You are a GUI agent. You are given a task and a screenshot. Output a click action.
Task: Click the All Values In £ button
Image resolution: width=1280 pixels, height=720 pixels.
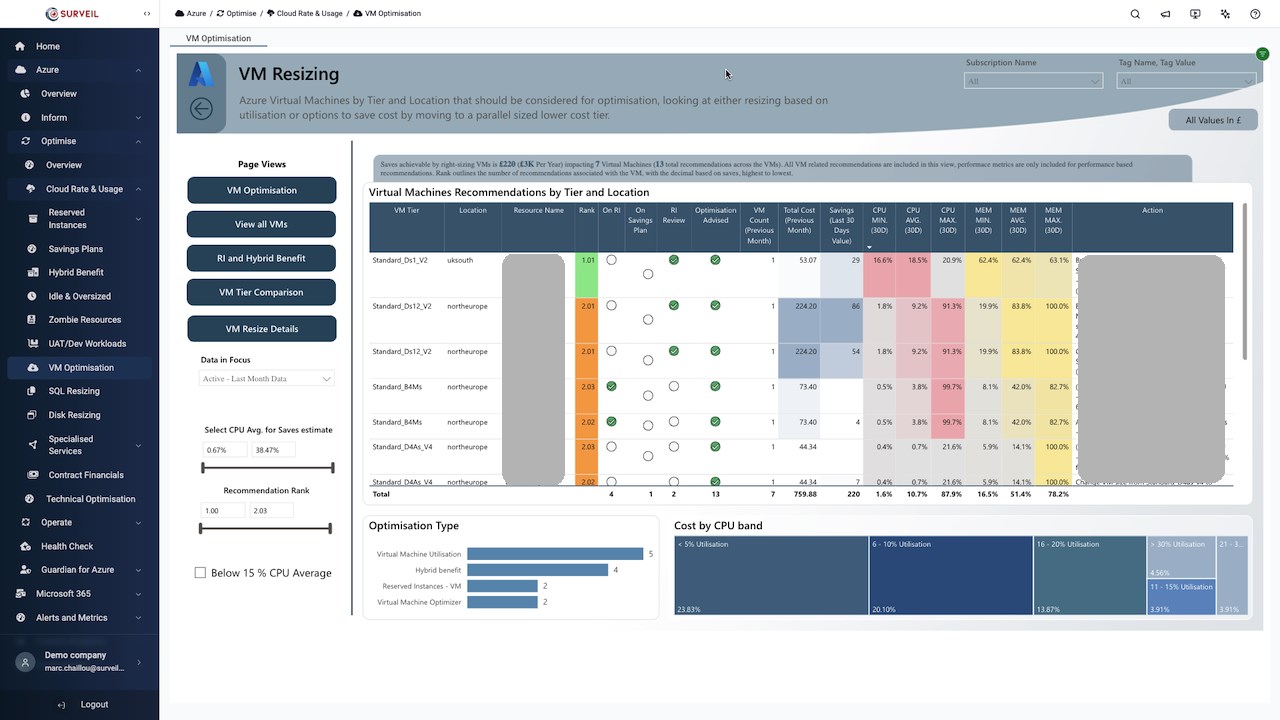[1213, 120]
